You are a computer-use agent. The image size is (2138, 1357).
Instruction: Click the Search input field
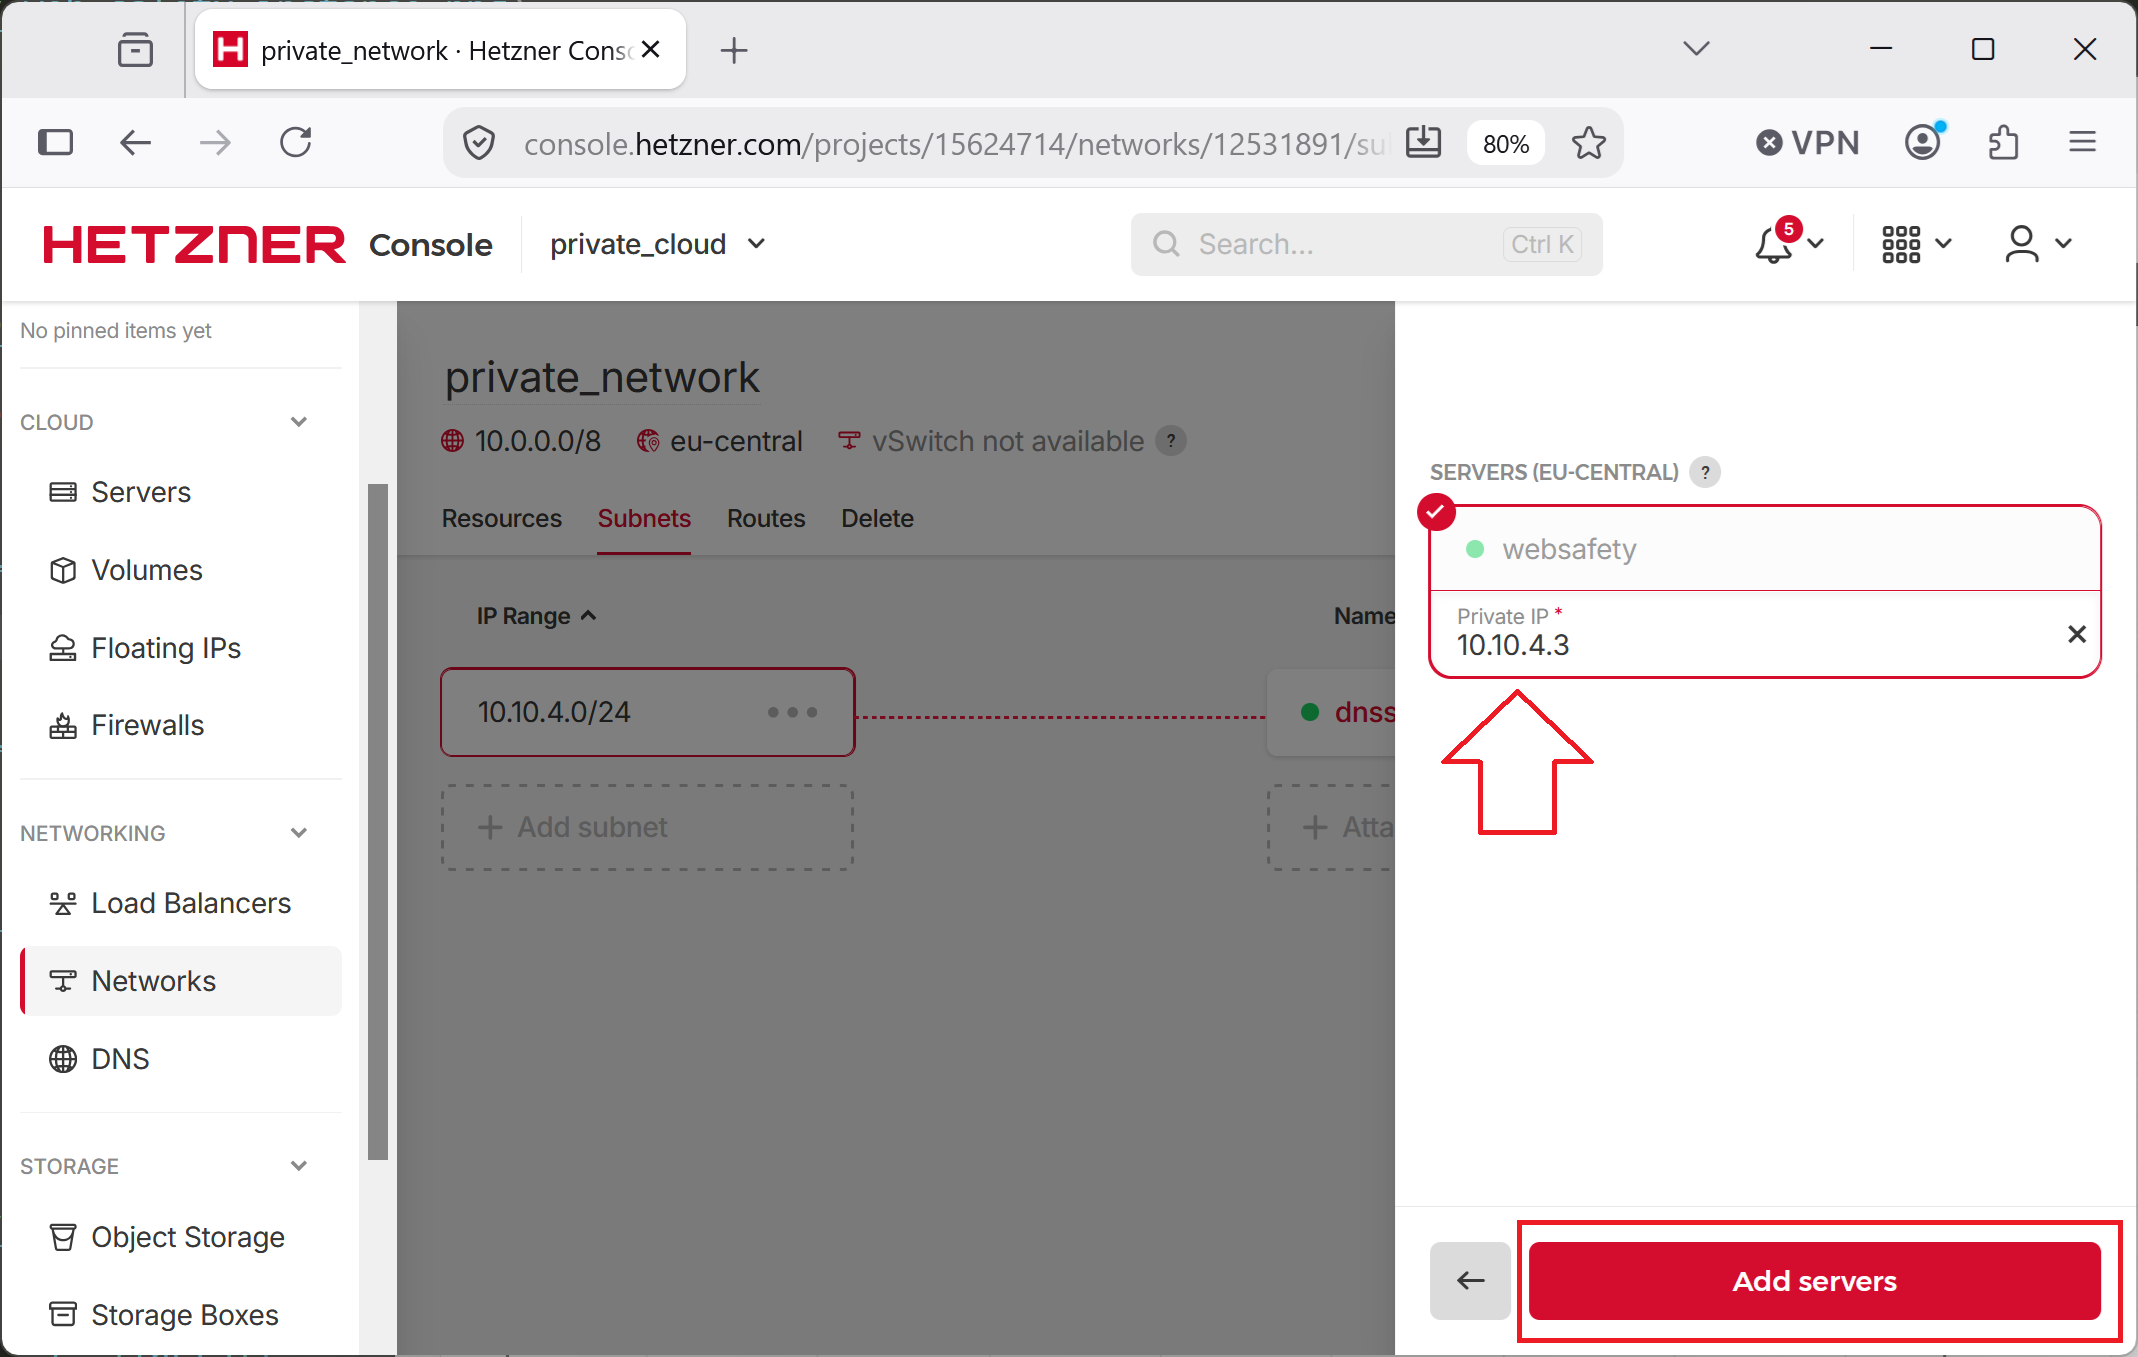pos(1366,244)
